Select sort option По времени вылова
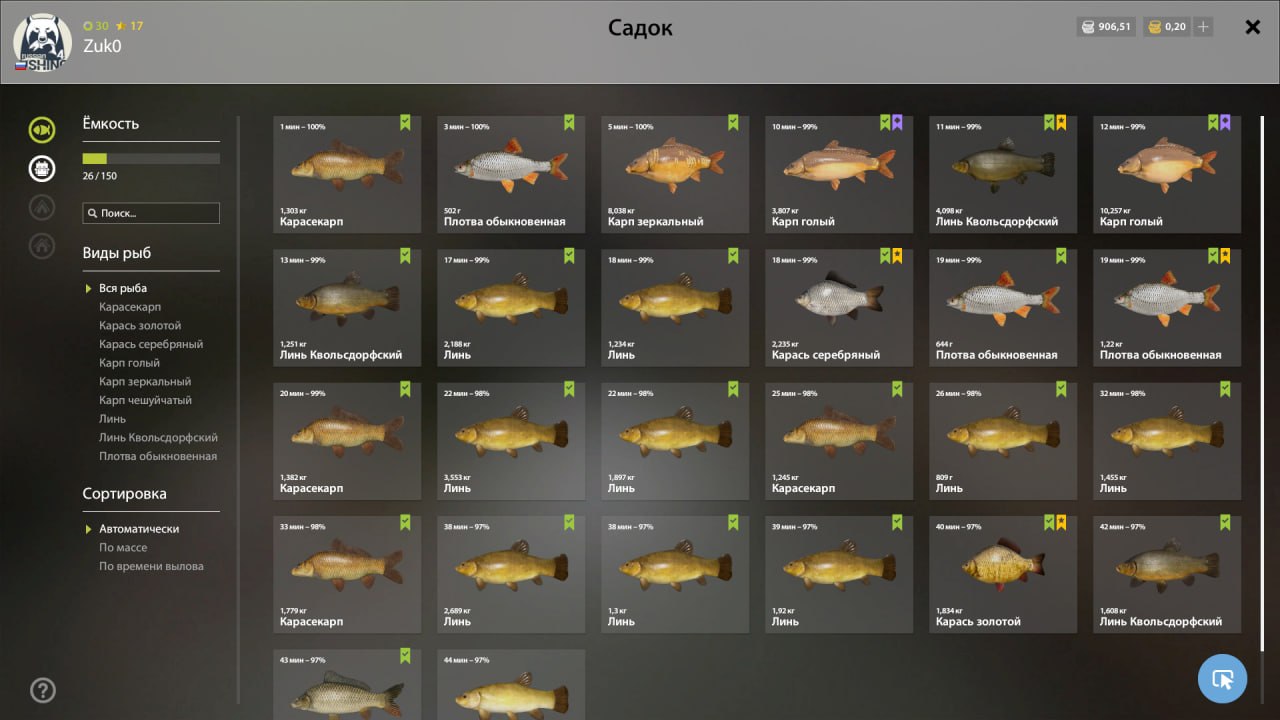 pyautogui.click(x=151, y=566)
